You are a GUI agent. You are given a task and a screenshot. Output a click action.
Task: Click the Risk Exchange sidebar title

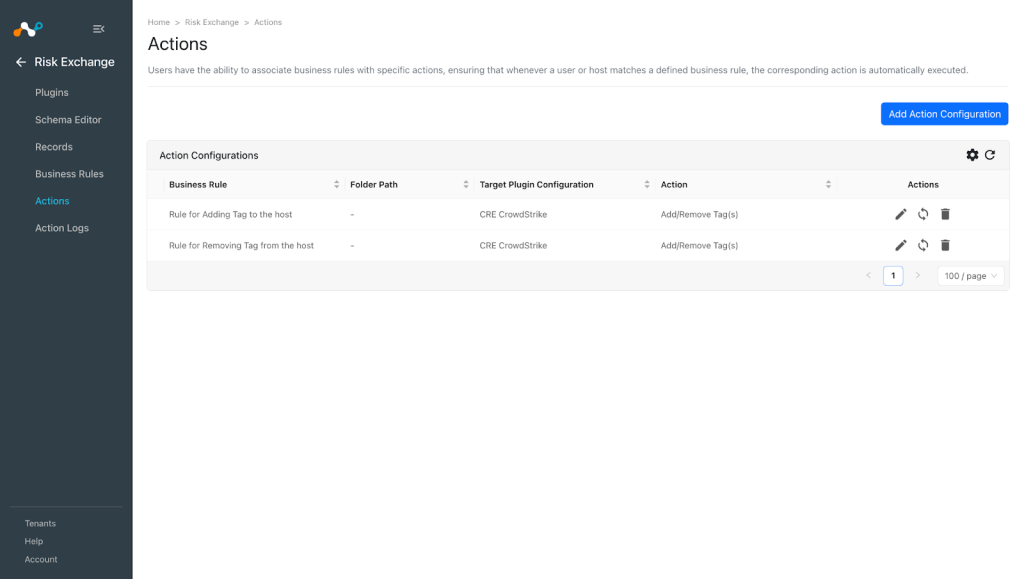pyautogui.click(x=74, y=62)
